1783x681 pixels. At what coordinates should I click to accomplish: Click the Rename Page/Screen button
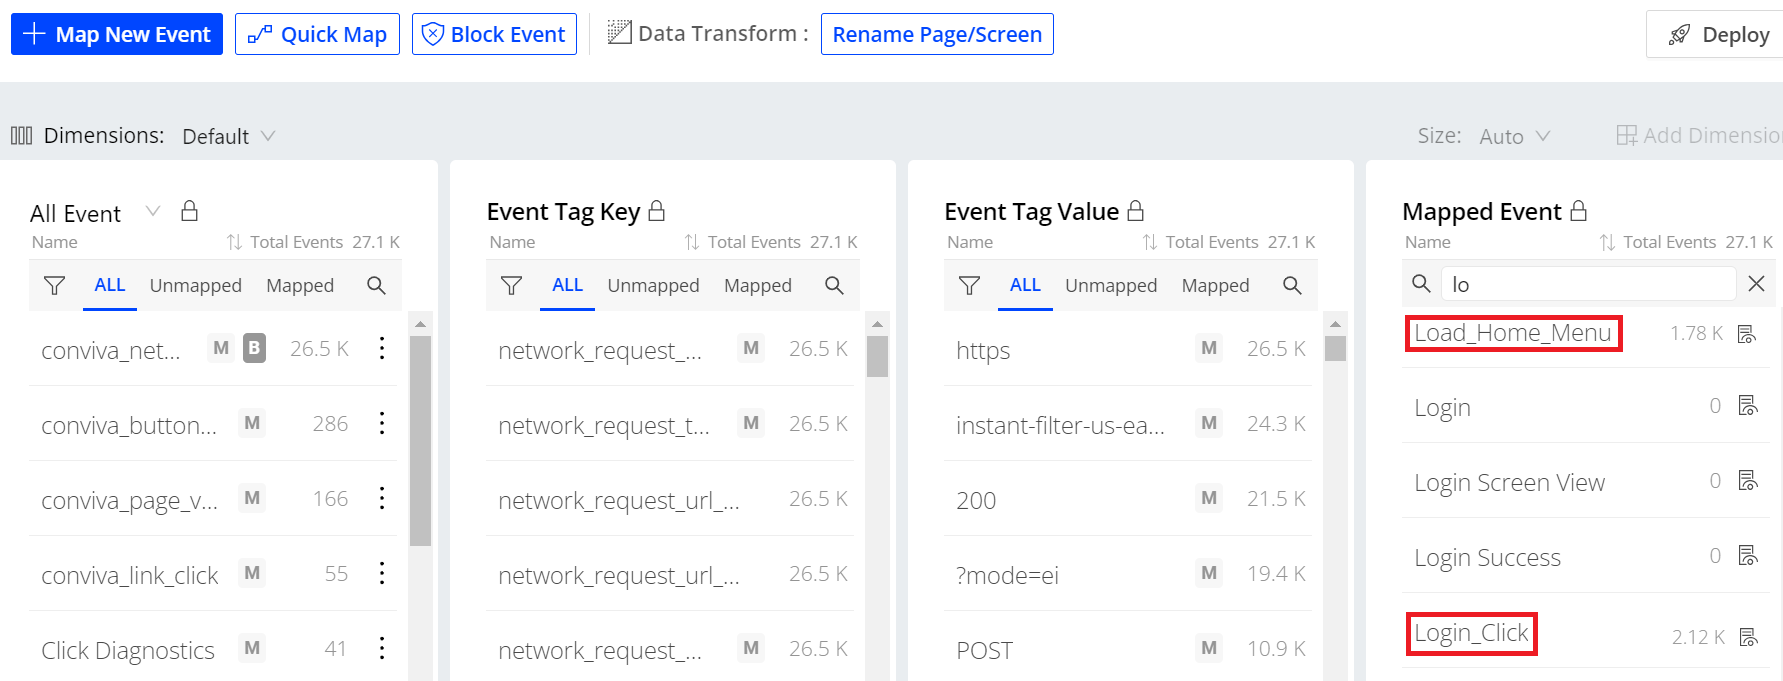point(937,34)
